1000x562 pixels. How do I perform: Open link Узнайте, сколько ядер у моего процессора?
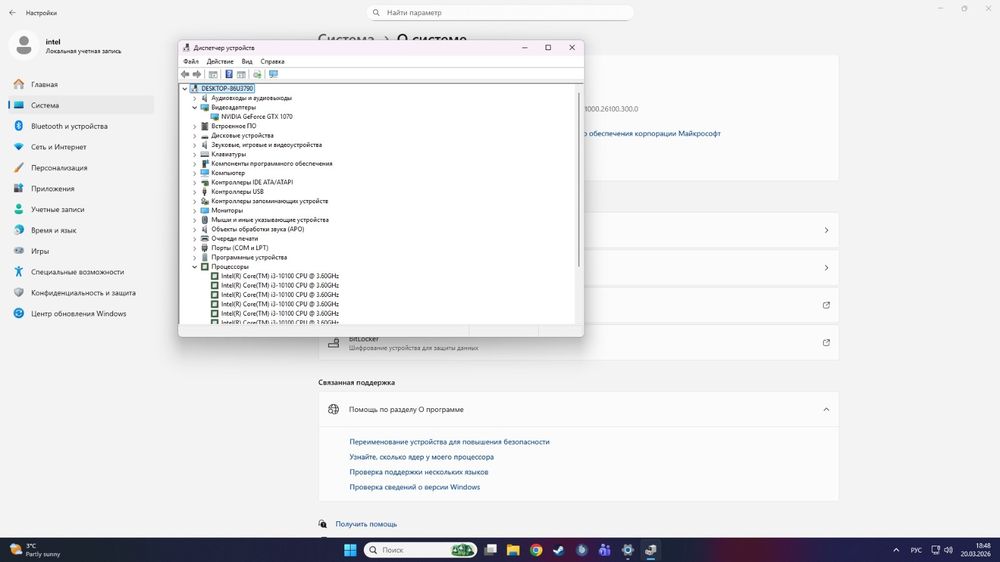[422, 457]
